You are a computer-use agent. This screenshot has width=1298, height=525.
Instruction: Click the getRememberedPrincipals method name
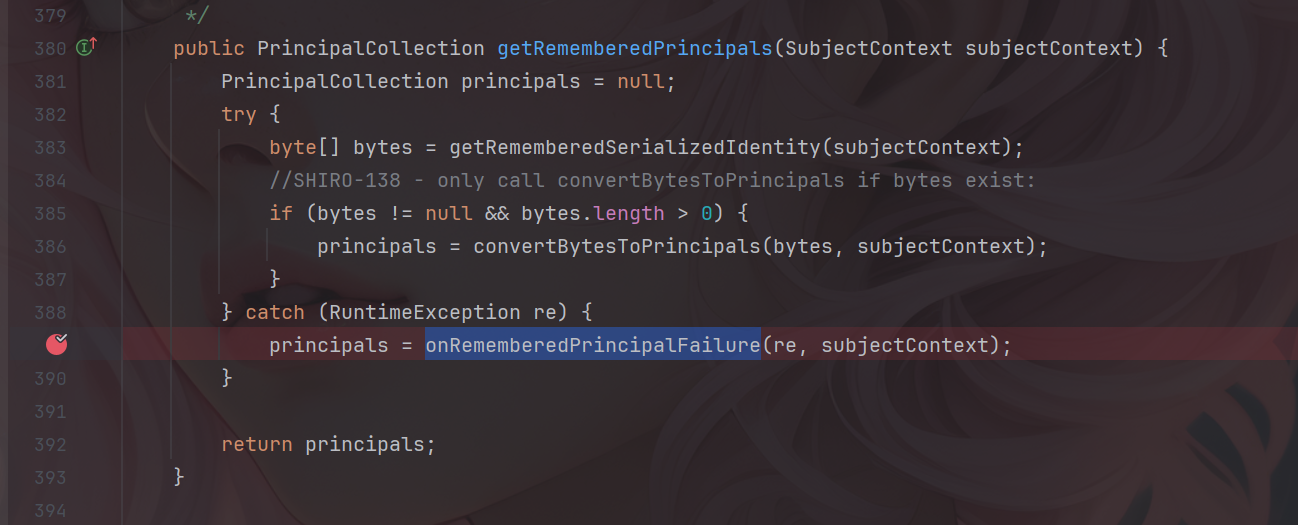[635, 48]
